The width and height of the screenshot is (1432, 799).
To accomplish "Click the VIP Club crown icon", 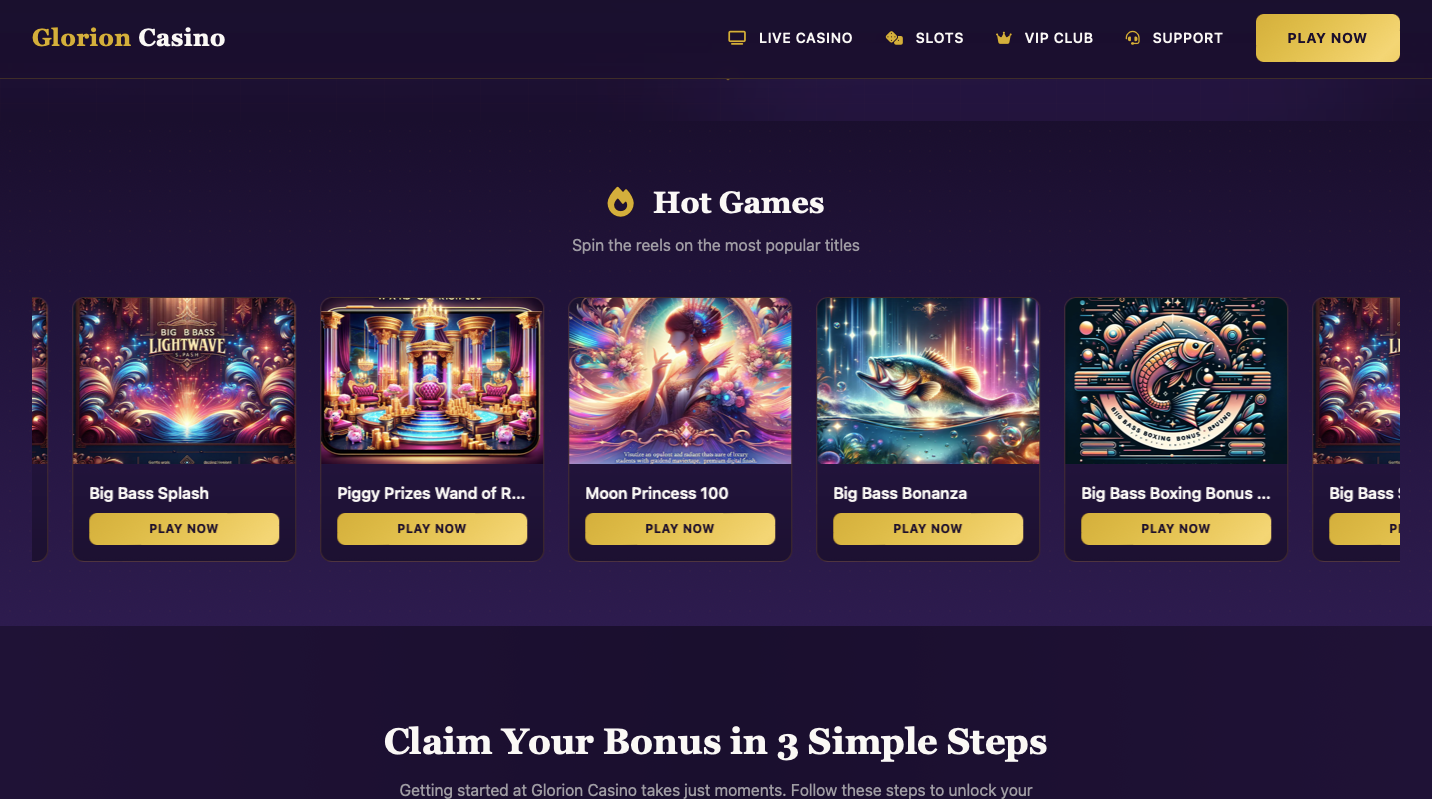I will click(1004, 38).
